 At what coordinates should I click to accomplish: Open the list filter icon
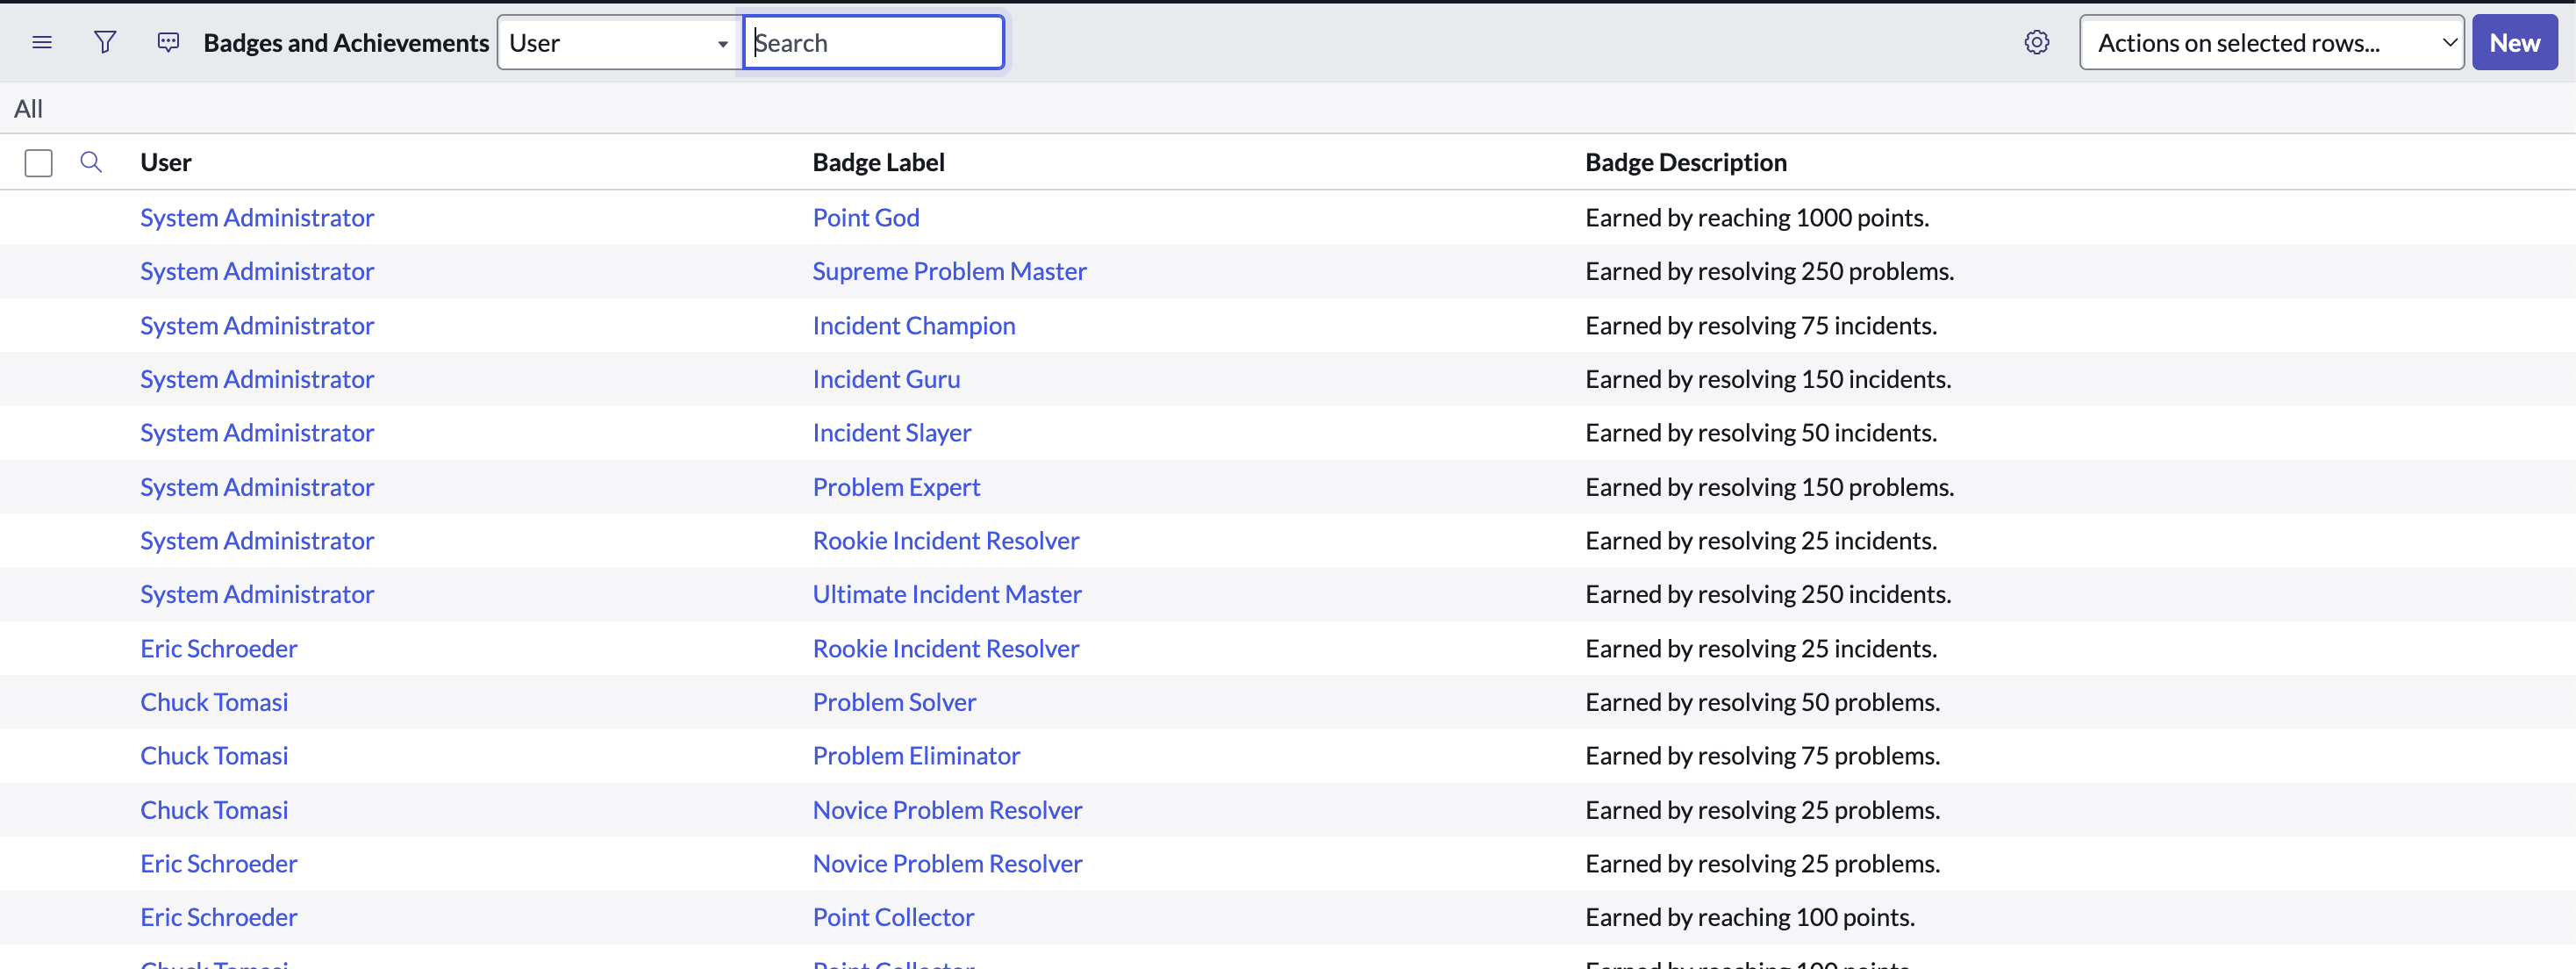pyautogui.click(x=105, y=42)
